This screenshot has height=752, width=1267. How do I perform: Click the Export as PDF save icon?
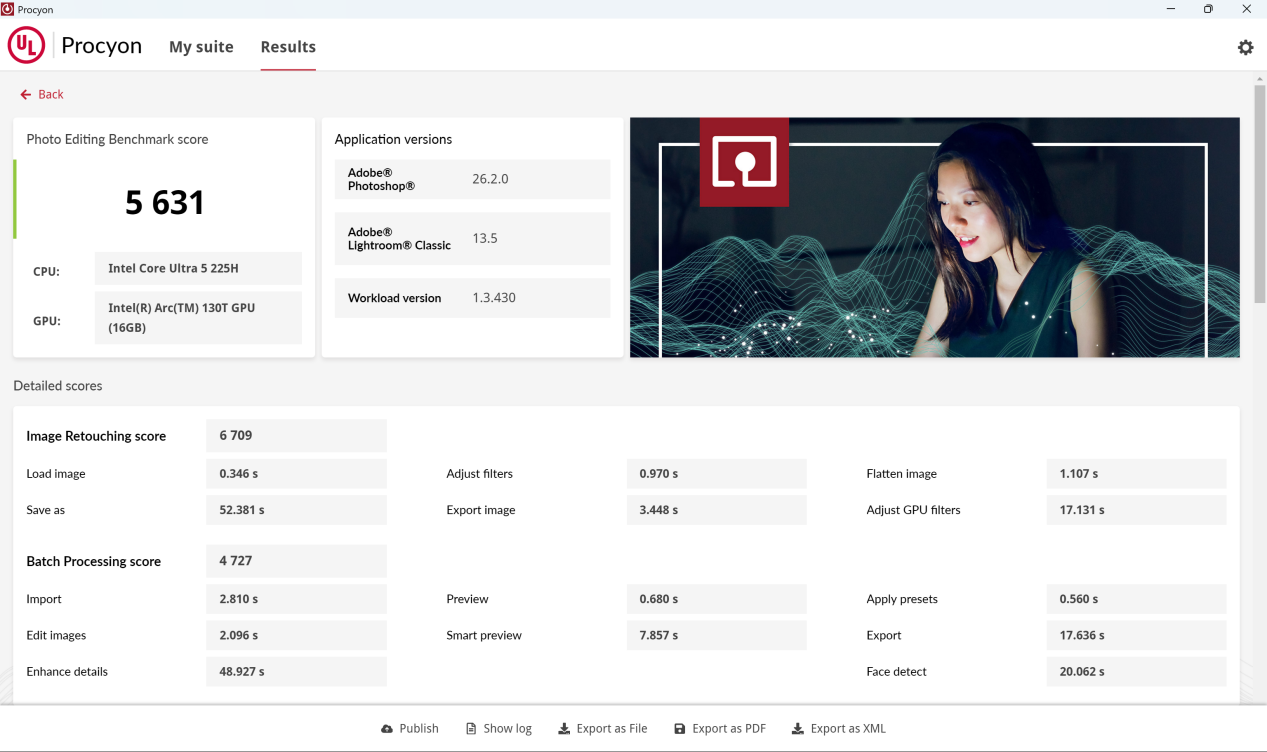coord(680,729)
